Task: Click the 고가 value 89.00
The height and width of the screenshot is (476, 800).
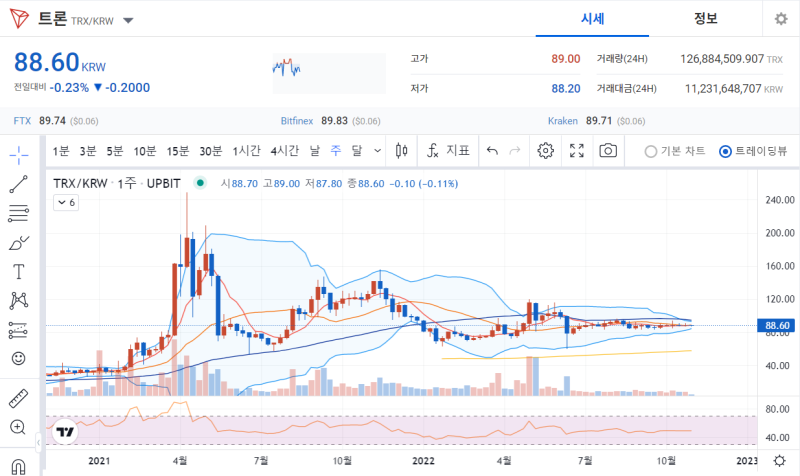Action: (566, 59)
